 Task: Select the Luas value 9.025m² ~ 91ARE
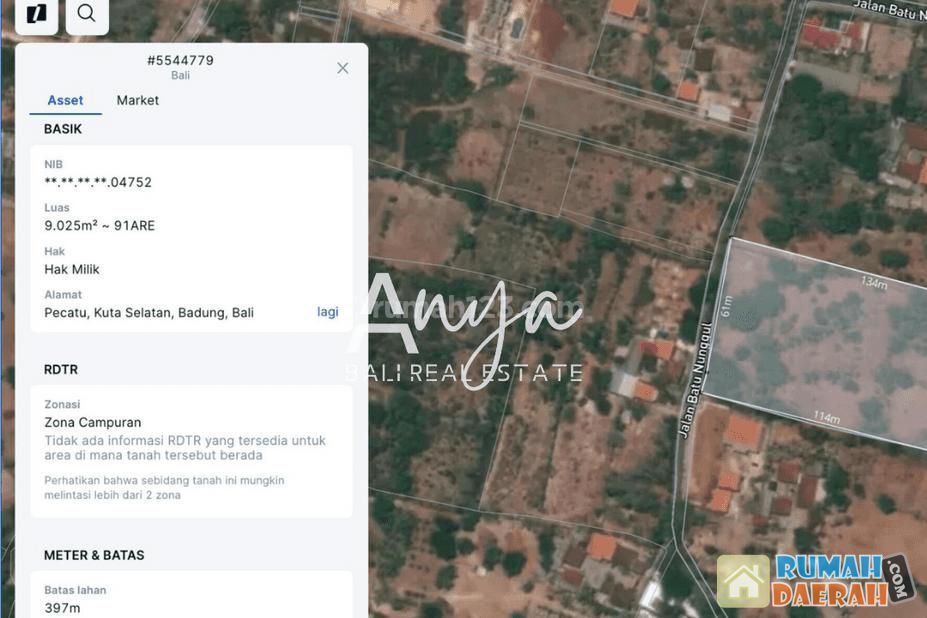(99, 225)
